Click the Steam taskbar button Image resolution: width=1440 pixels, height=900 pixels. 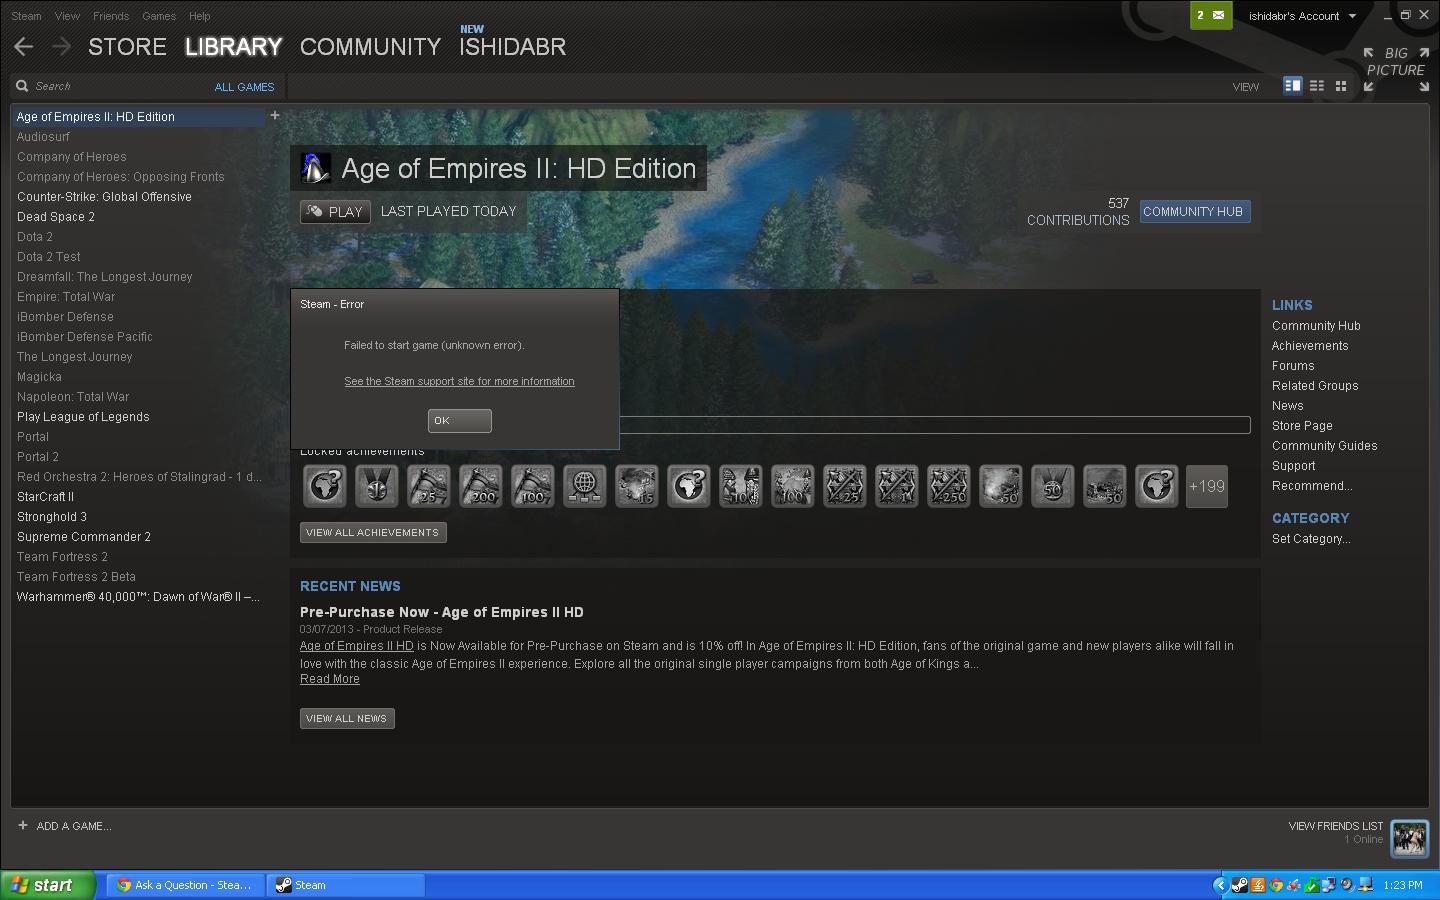pyautogui.click(x=345, y=885)
